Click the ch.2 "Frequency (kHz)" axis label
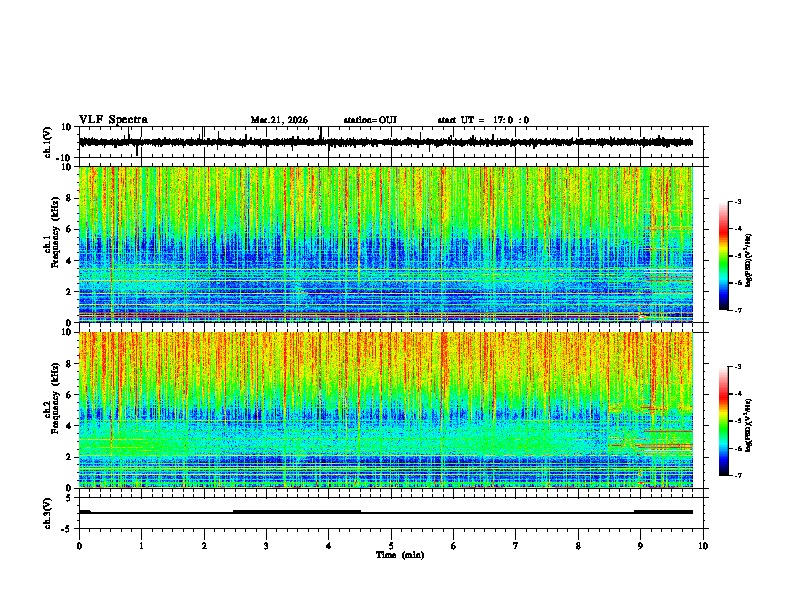This screenshot has width=792, height=612. (55, 398)
